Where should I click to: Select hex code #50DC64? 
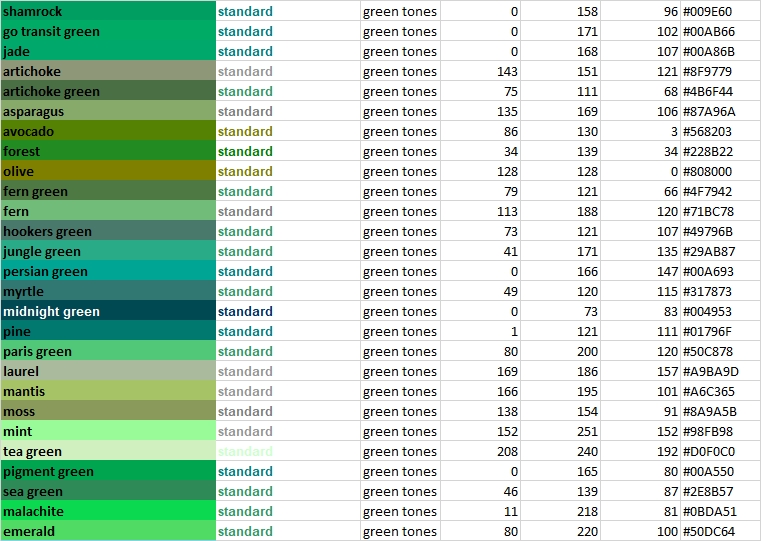click(x=709, y=532)
